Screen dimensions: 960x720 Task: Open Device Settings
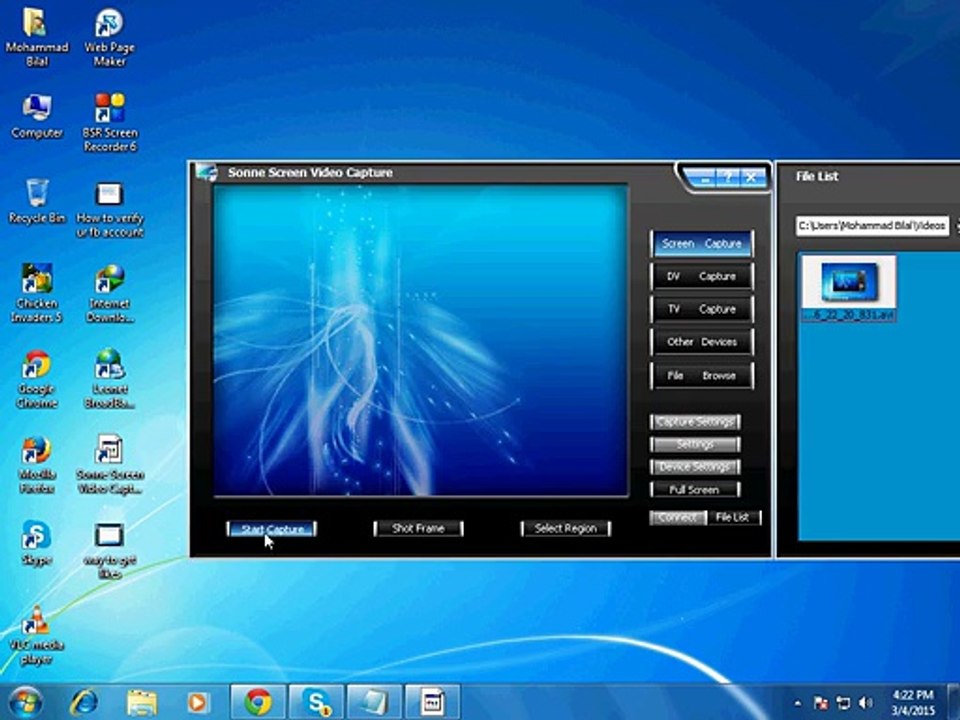695,467
